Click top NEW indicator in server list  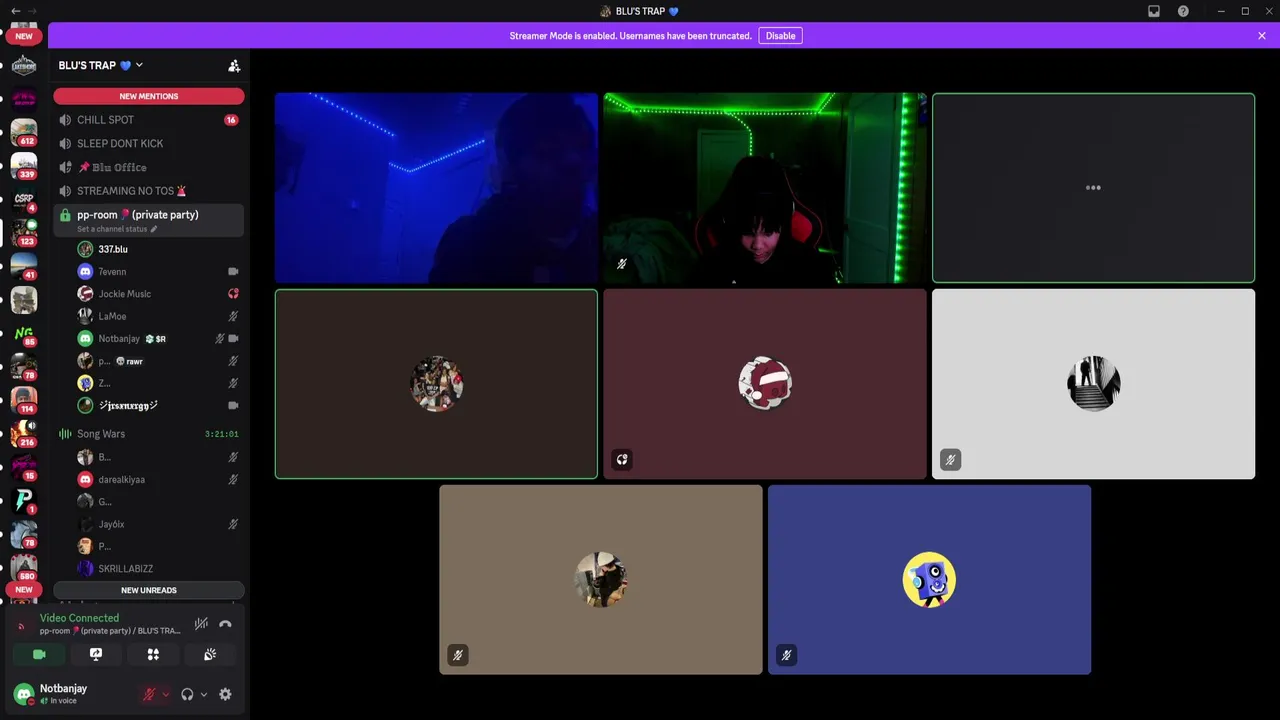coord(24,36)
